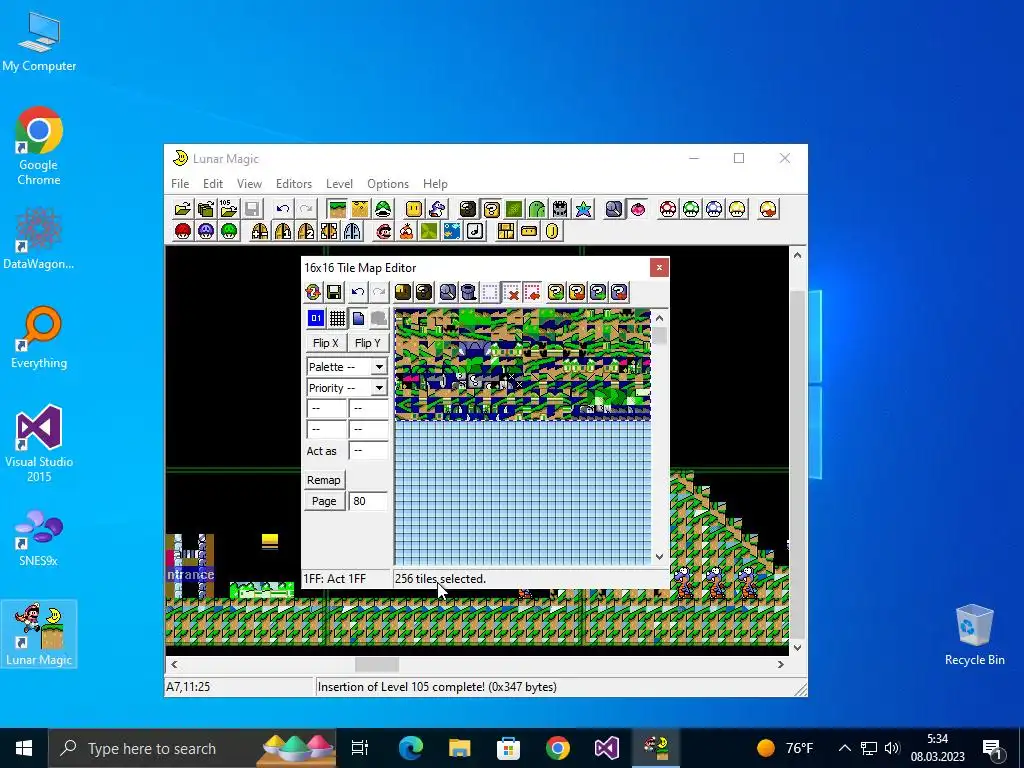
Task: Open the View menu
Action: (249, 184)
